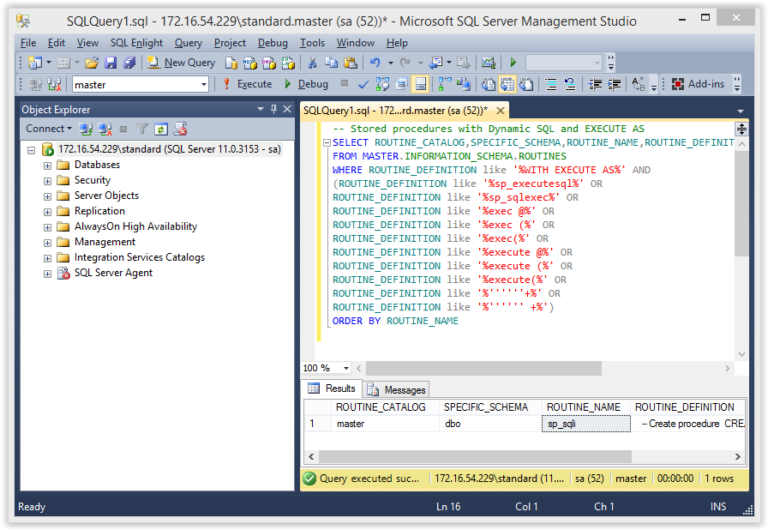The width and height of the screenshot is (768, 530).
Task: Select the sp_sqli result cell
Action: click(x=586, y=424)
